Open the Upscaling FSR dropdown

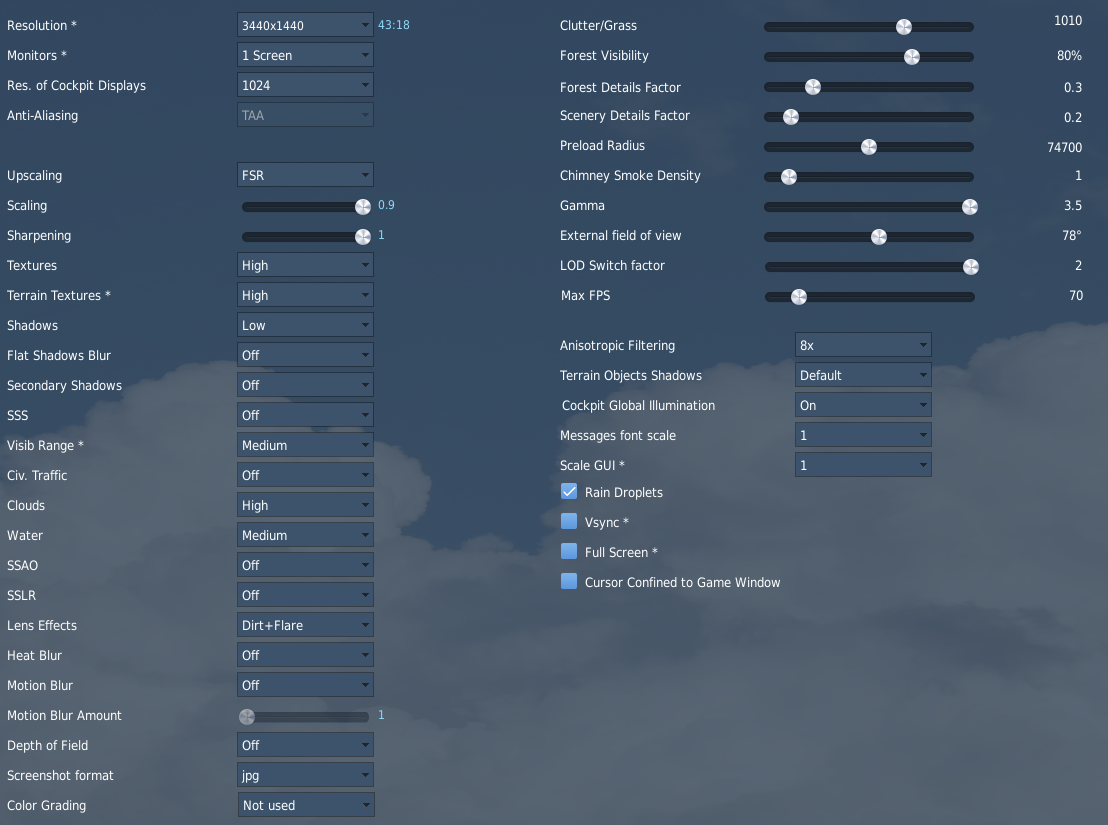[x=305, y=175]
